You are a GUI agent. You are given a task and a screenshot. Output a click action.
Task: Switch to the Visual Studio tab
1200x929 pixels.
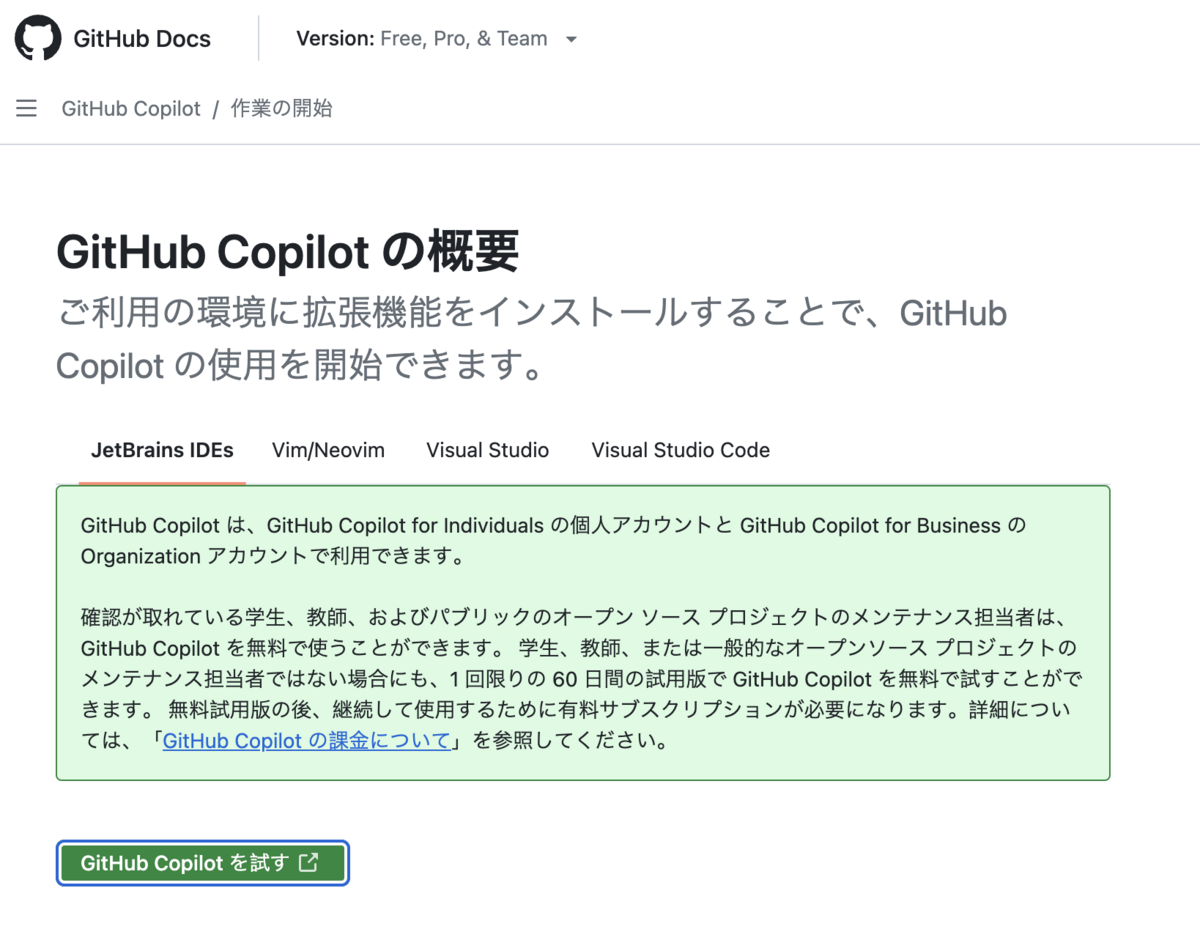pos(487,450)
